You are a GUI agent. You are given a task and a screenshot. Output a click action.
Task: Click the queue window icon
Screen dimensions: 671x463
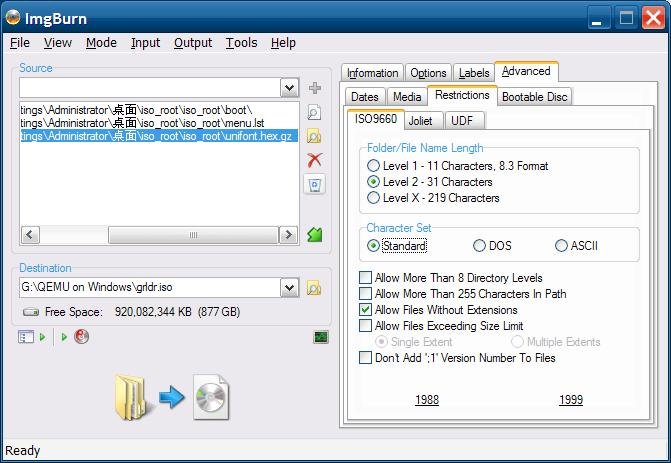[x=26, y=337]
